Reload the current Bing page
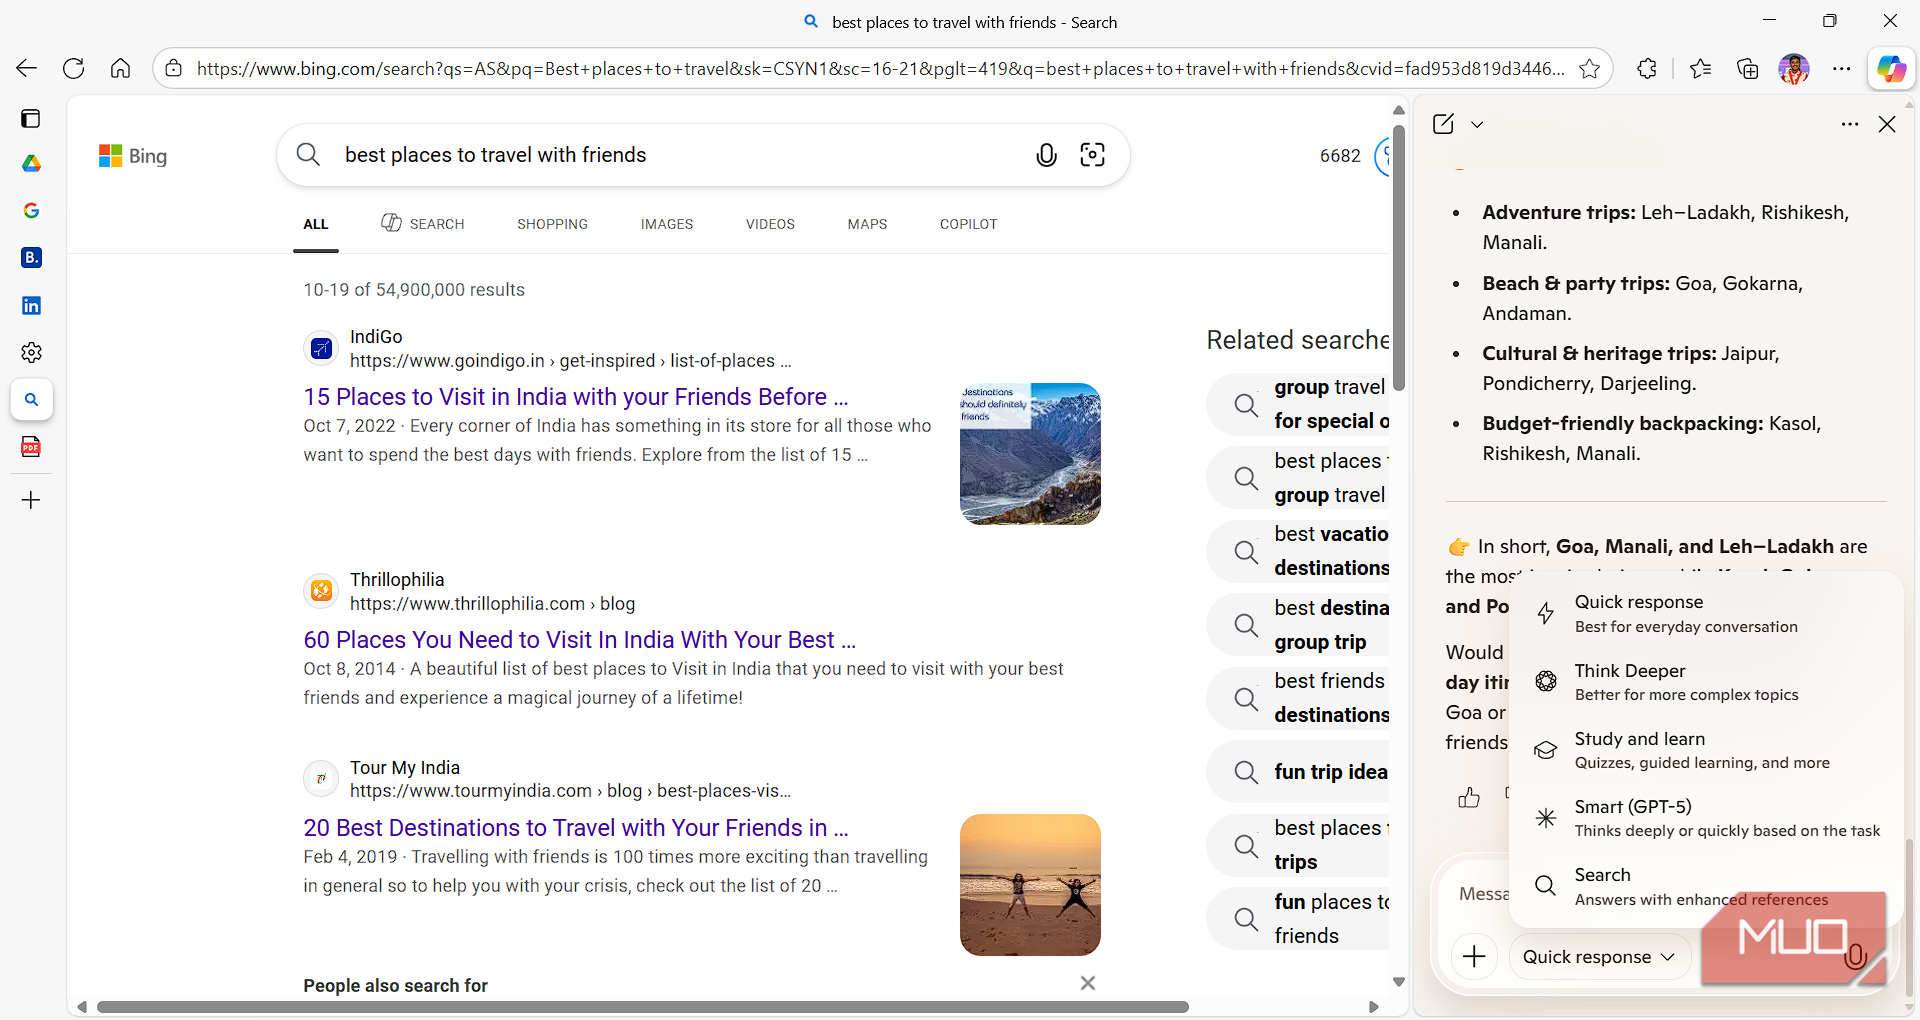Screen dimensions: 1920x1020 point(74,68)
